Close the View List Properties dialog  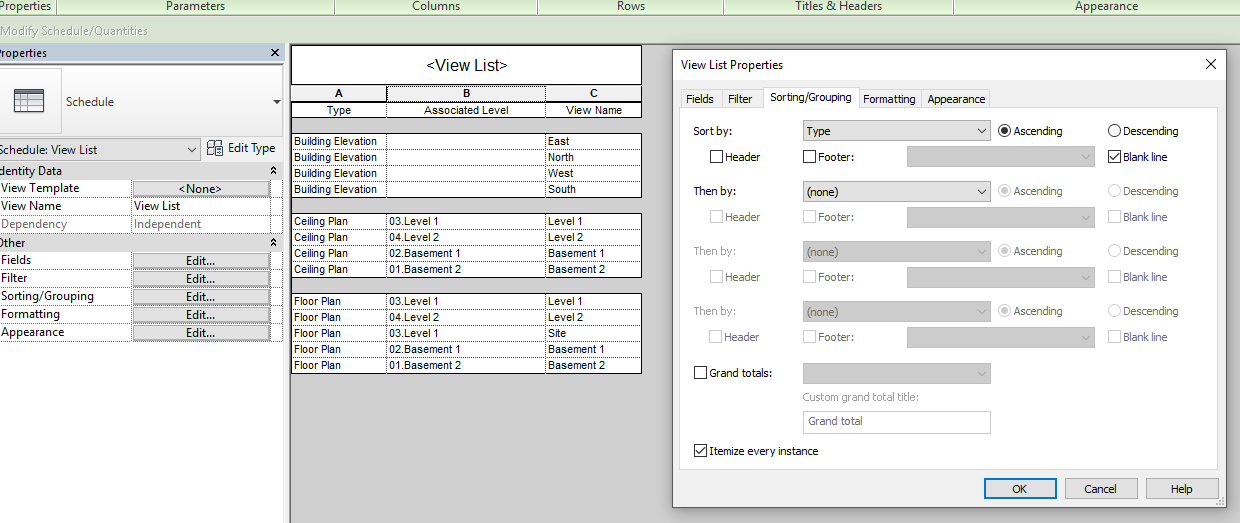pos(1210,64)
